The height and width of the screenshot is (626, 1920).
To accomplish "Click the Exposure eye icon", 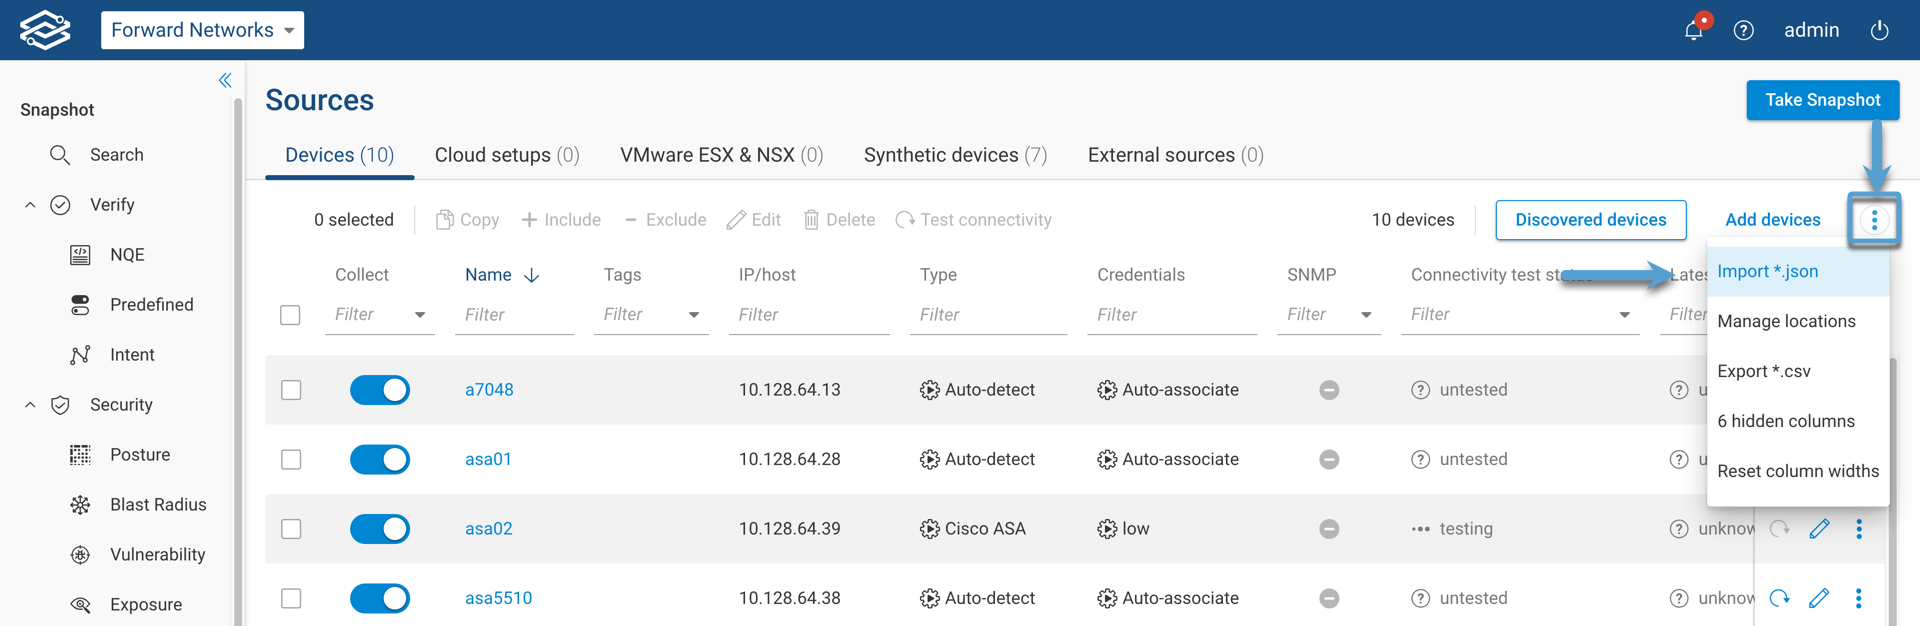I will [x=80, y=605].
